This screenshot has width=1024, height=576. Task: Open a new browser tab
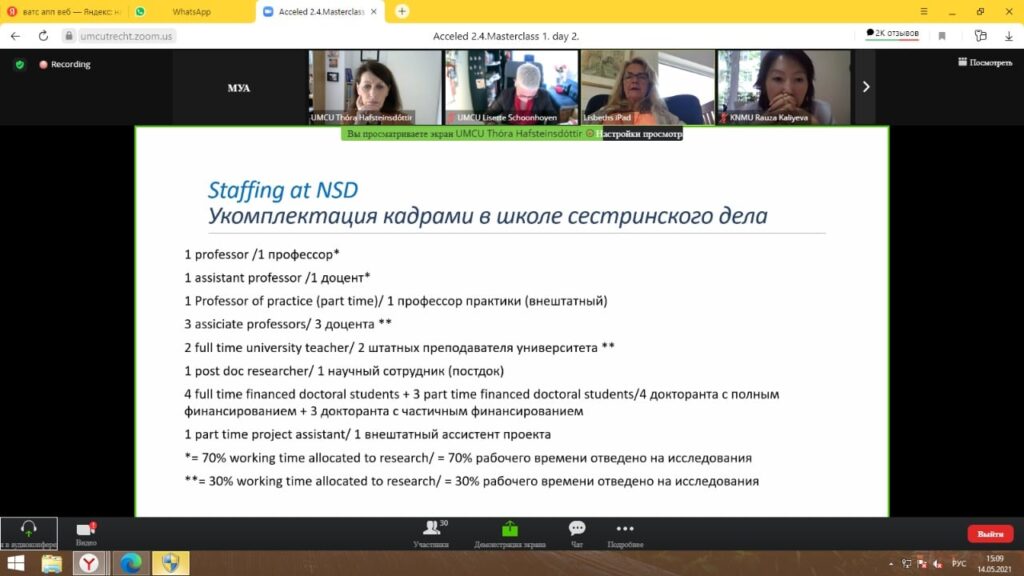pos(402,11)
